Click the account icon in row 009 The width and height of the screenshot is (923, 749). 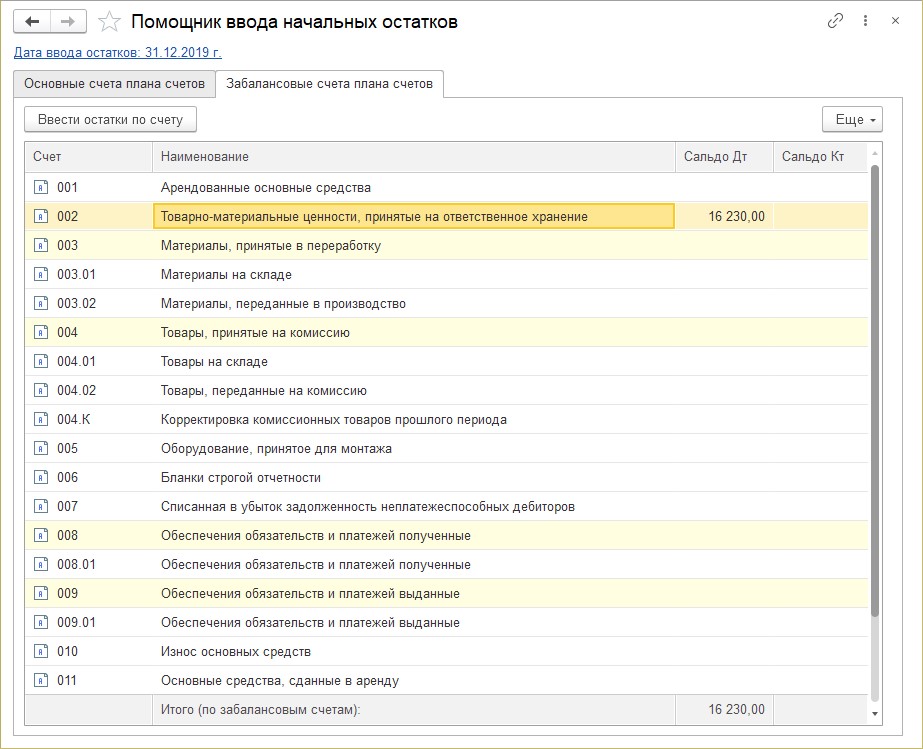coord(41,593)
